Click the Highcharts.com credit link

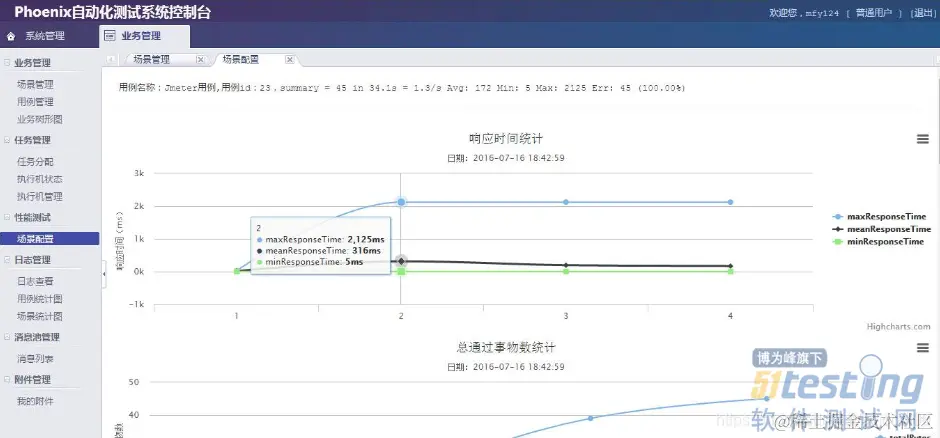pyautogui.click(x=898, y=327)
